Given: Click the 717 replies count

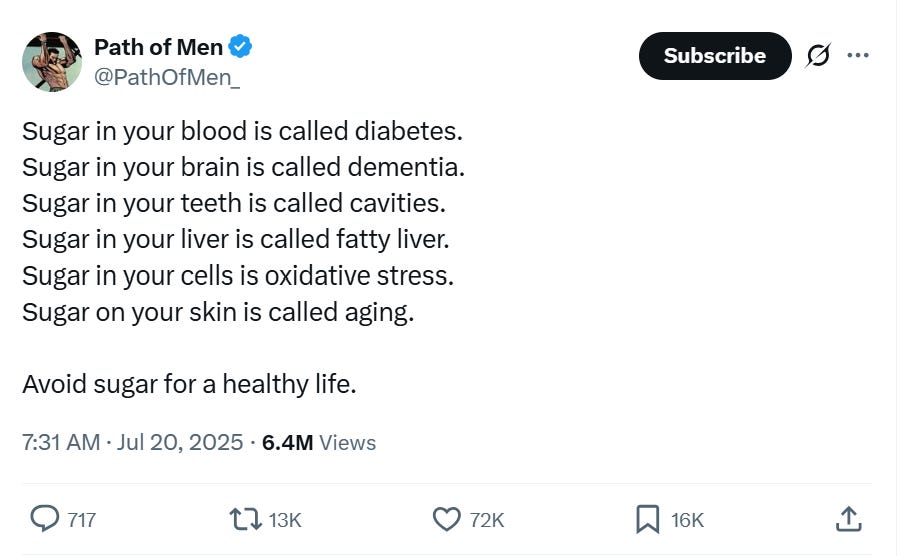Looking at the screenshot, I should pyautogui.click(x=82, y=519).
